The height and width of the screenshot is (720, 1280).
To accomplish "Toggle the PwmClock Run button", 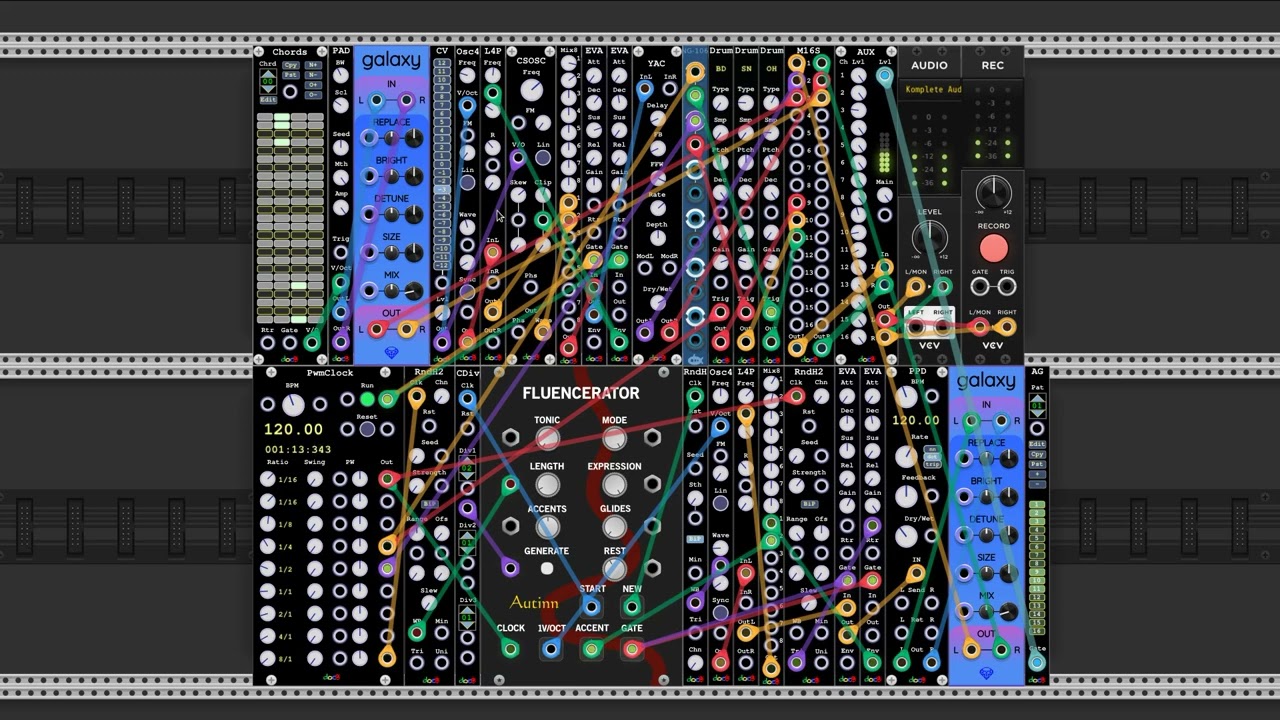I will [x=367, y=400].
